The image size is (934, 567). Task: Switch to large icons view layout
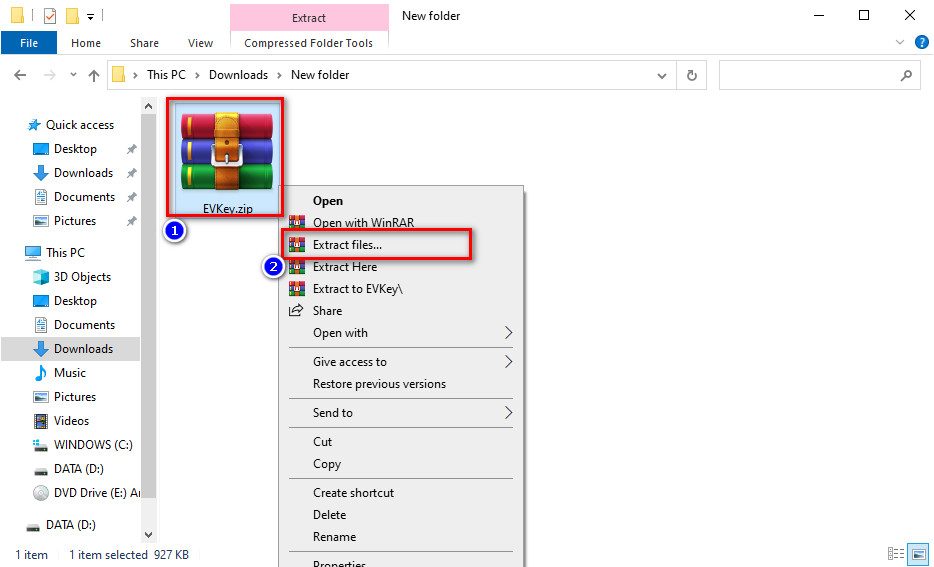[919, 554]
